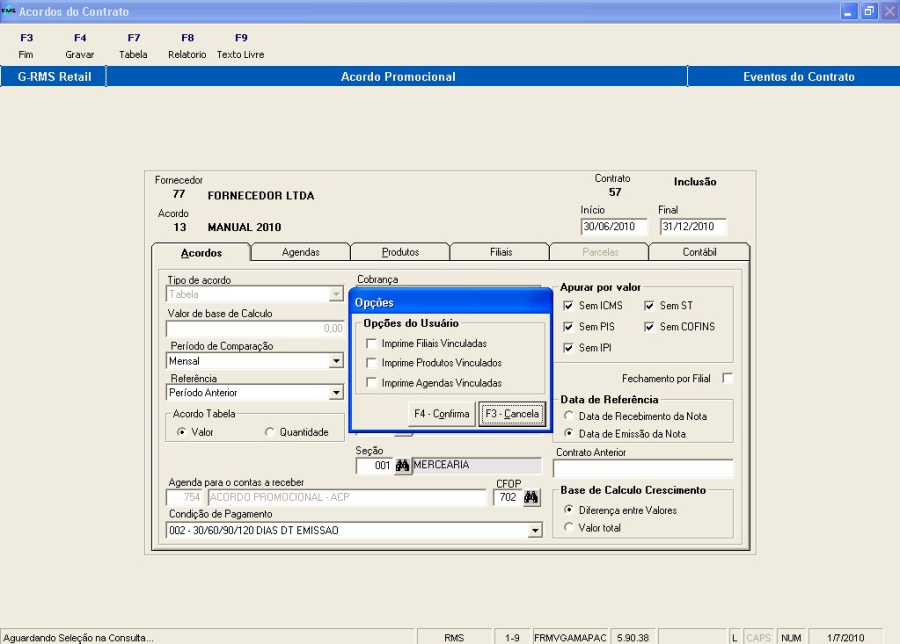This screenshot has width=900, height=644.
Task: Open the F8 Relatorio toolbar item
Action: tap(187, 46)
